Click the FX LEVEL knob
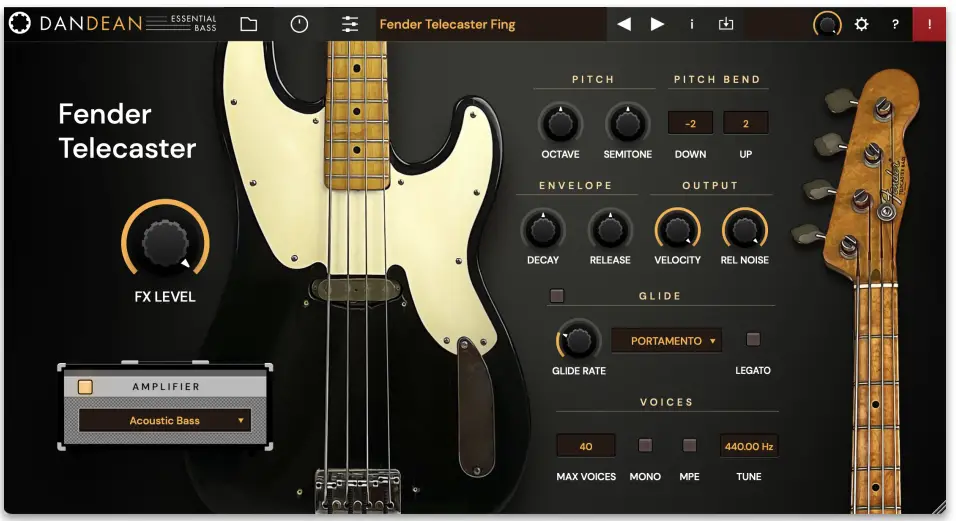 165,242
